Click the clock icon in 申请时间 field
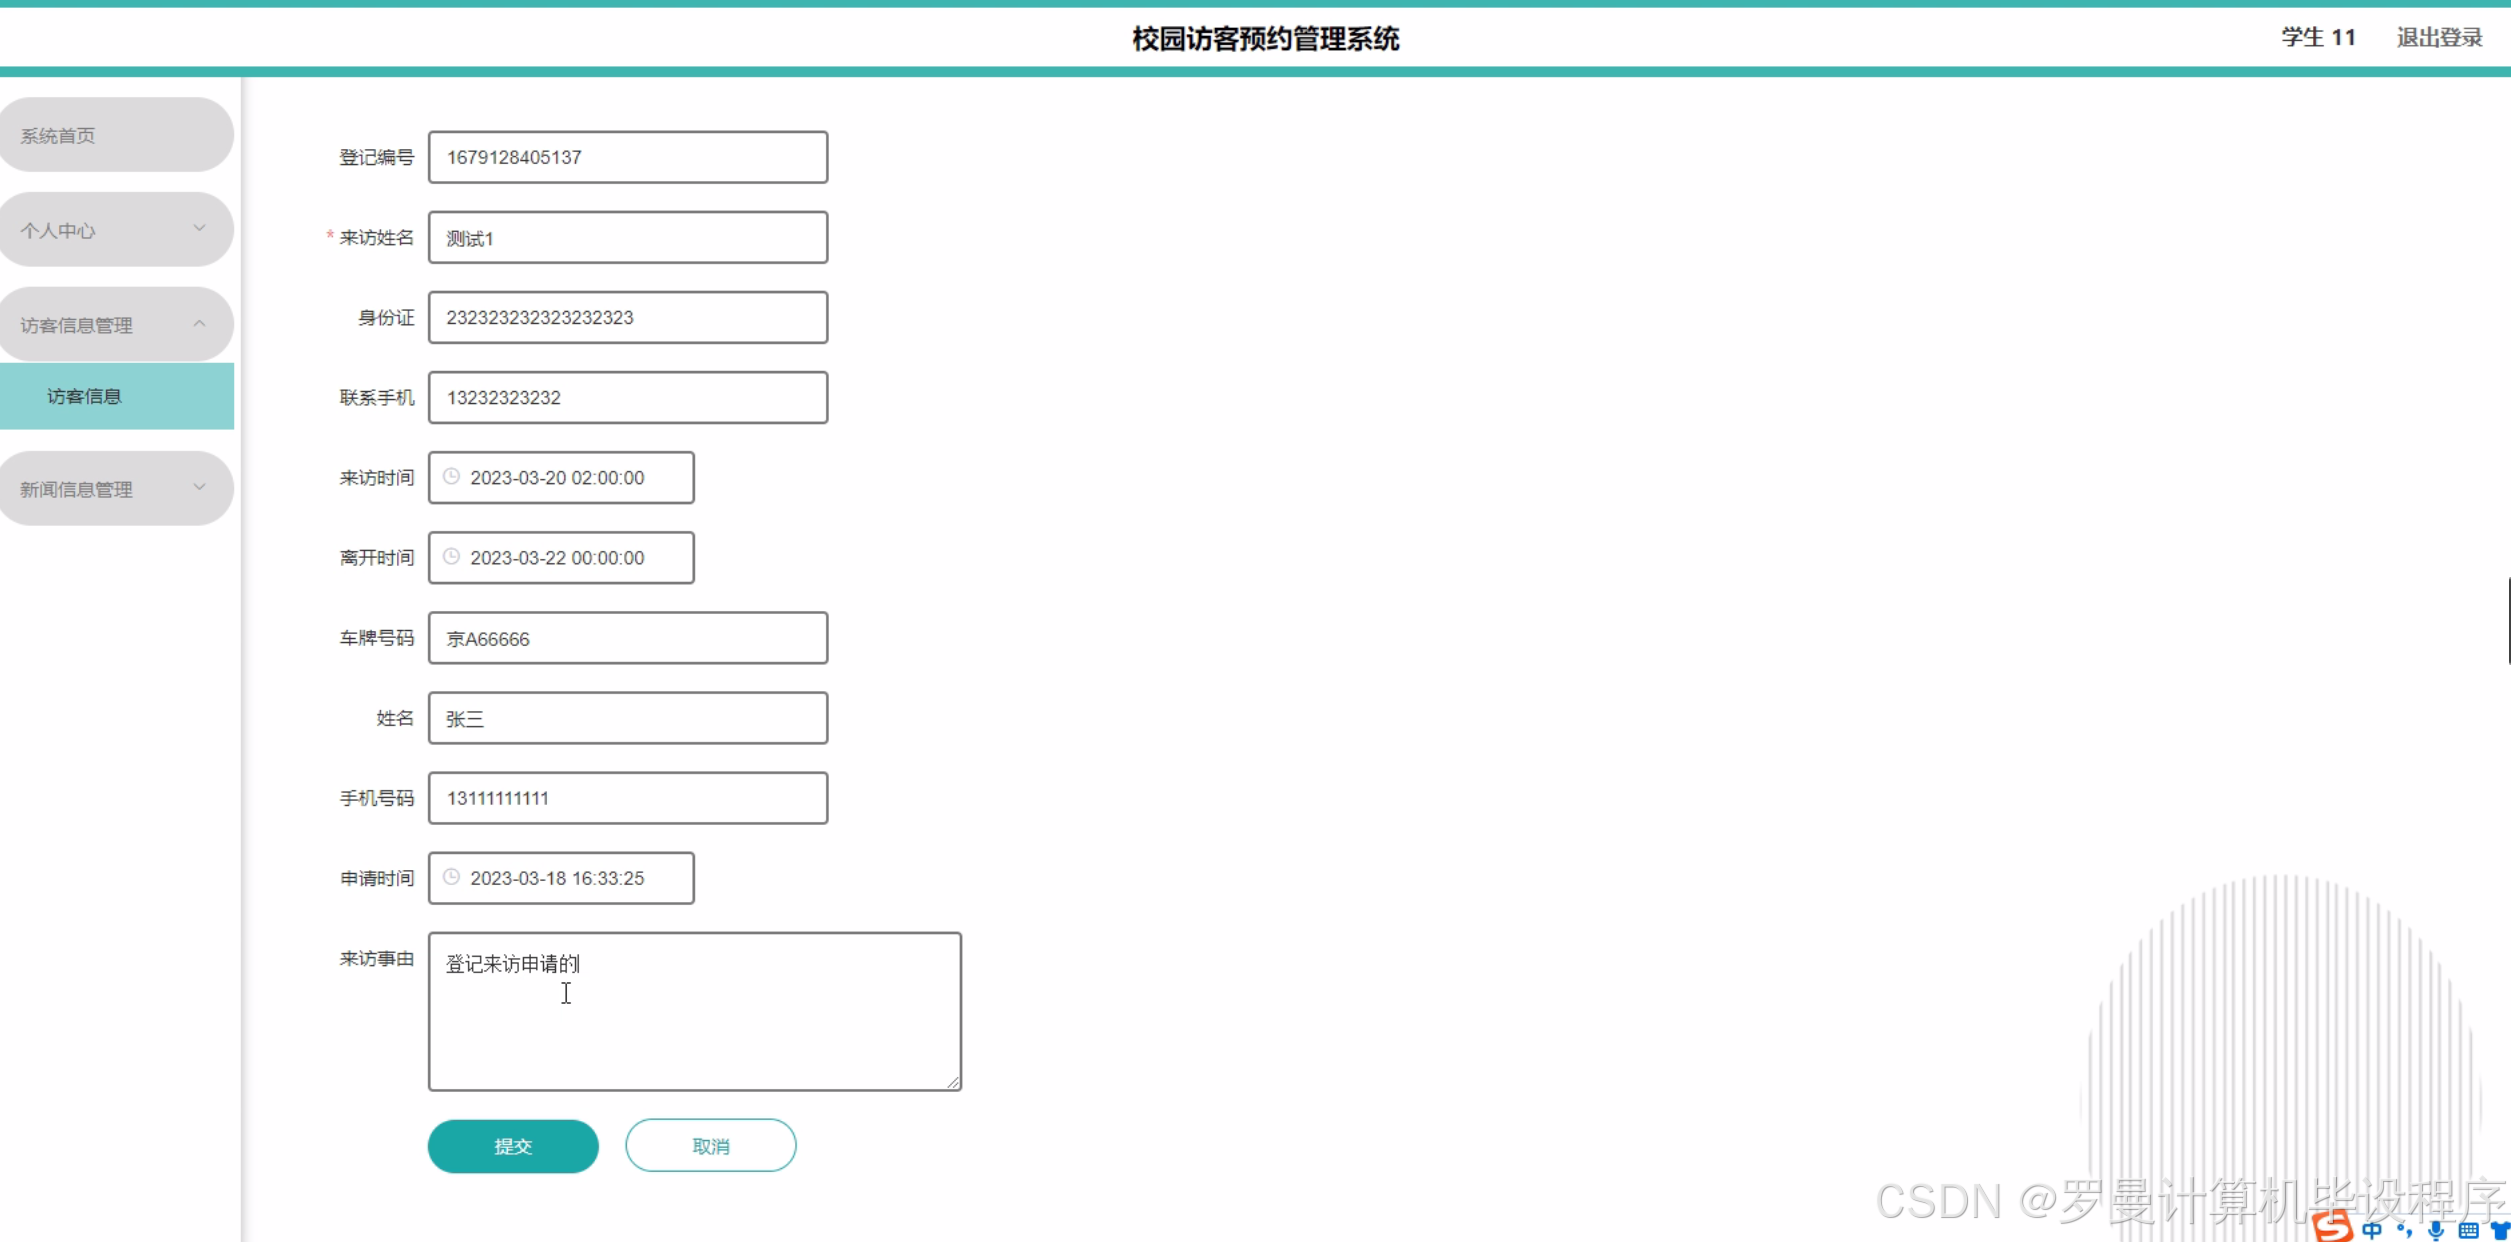 coord(451,877)
